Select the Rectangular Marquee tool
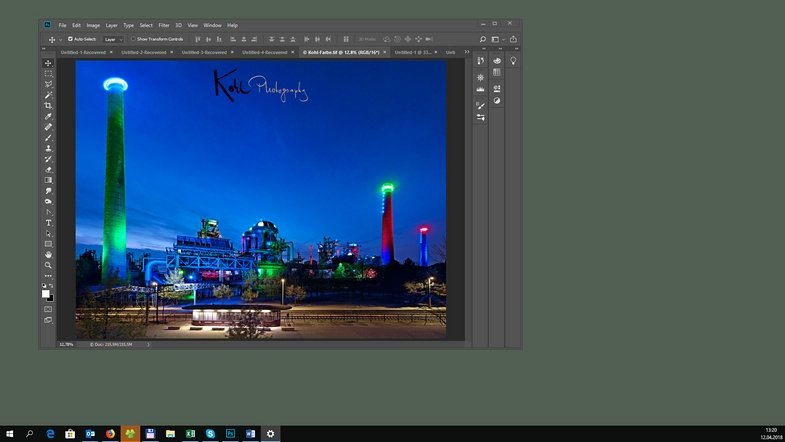 pos(48,74)
